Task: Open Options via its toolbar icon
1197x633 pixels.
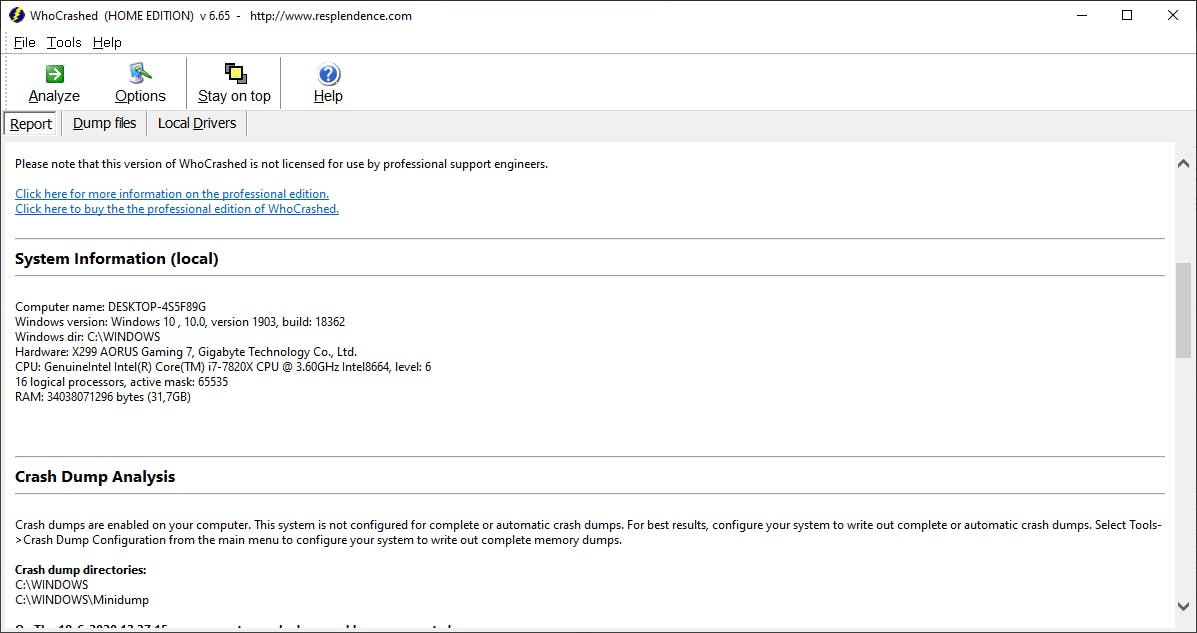Action: 140,74
